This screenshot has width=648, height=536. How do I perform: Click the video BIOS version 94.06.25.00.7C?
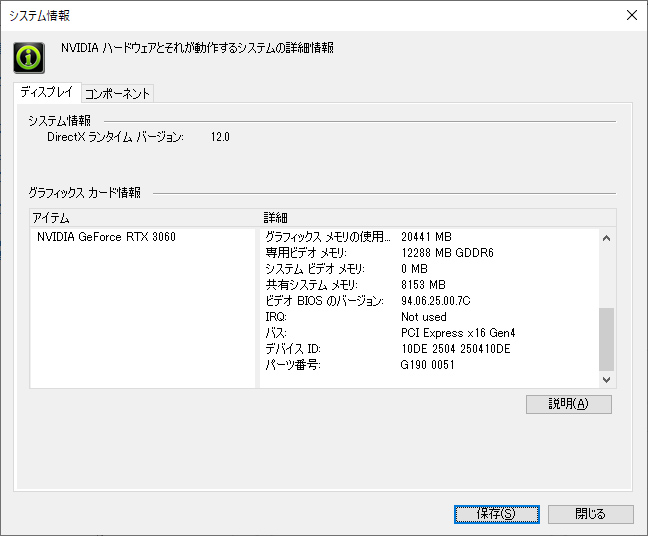pos(436,300)
